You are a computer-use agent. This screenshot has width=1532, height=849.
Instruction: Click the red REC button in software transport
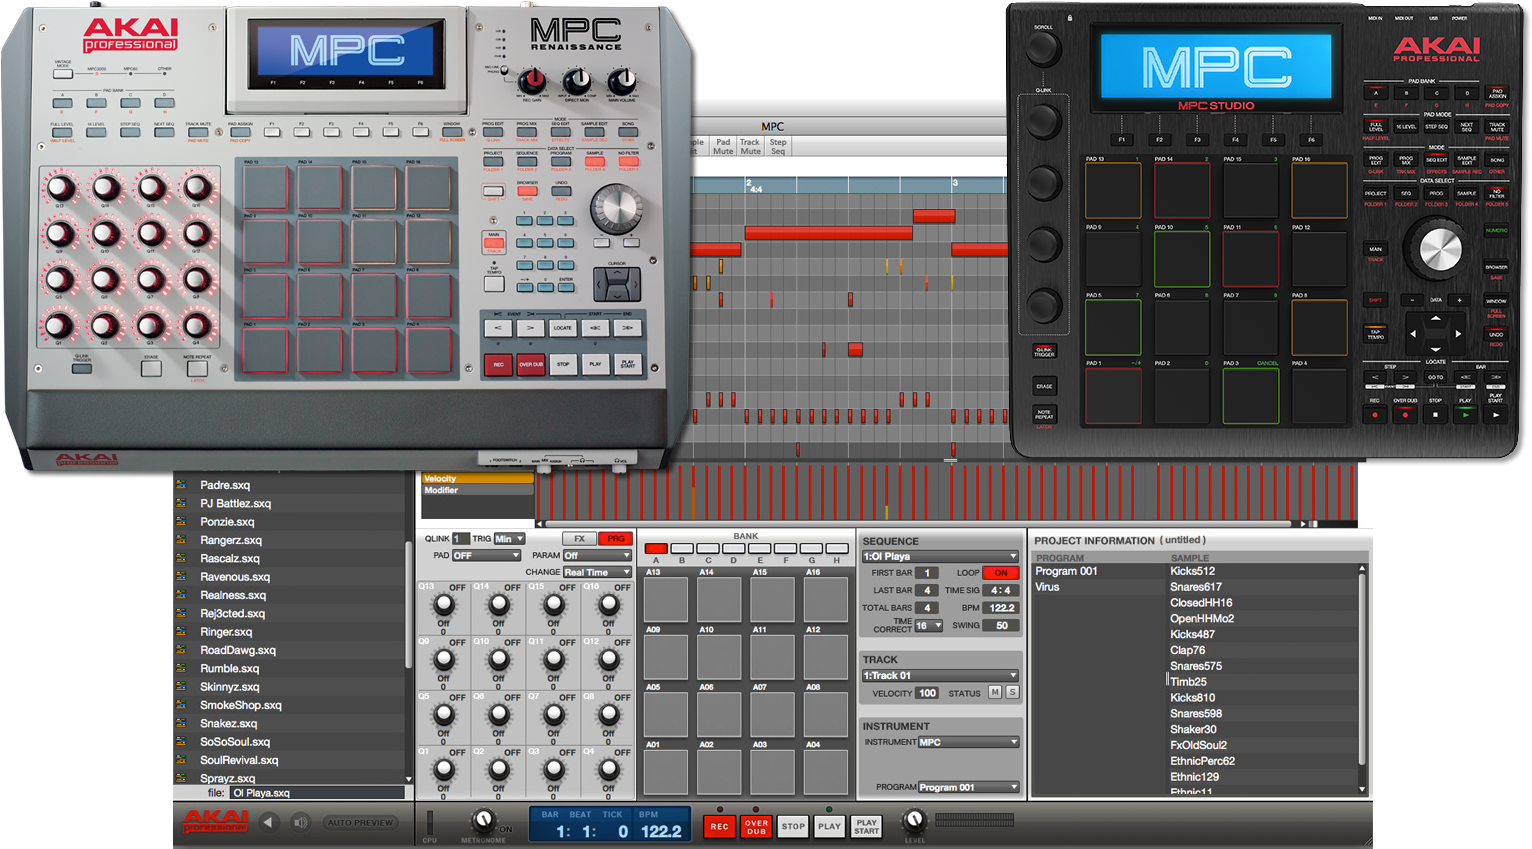click(719, 826)
